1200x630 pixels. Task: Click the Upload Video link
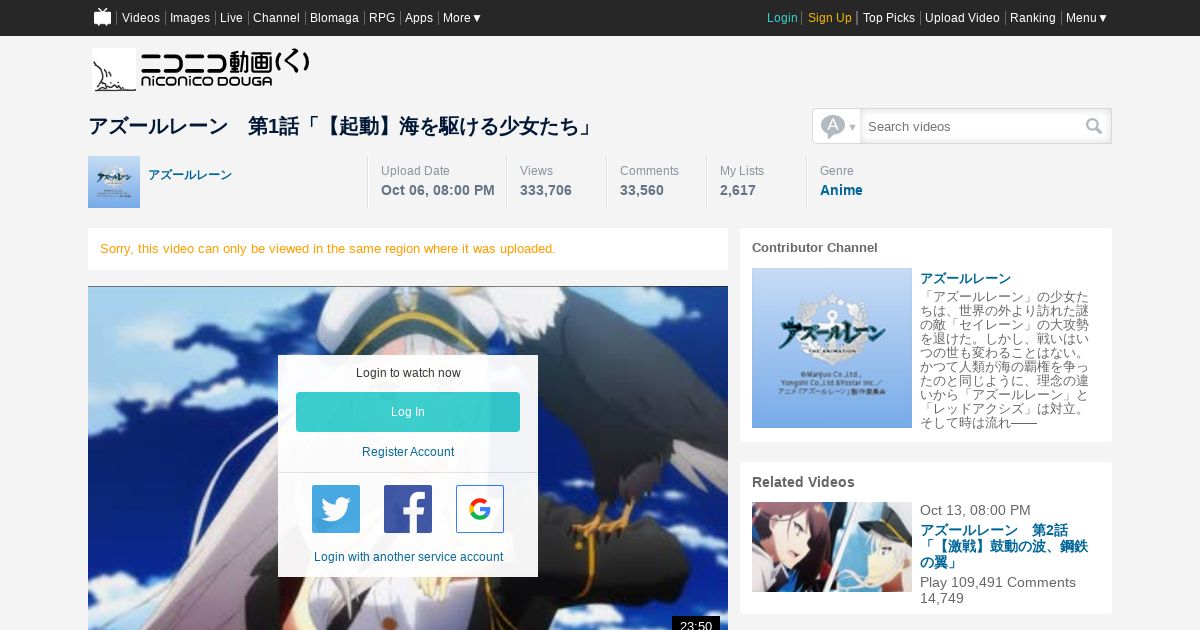point(962,18)
